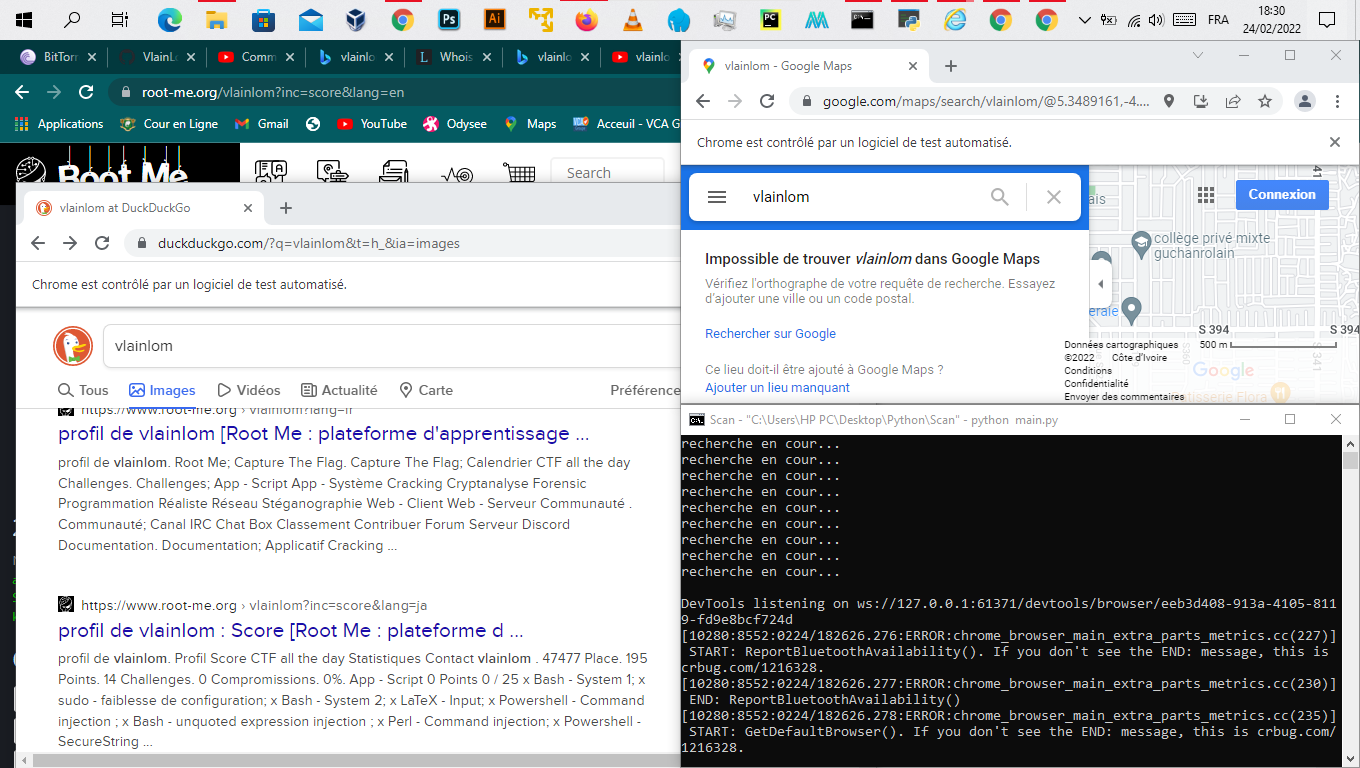
Task: Open Photoshop from the taskbar
Action: 448,18
